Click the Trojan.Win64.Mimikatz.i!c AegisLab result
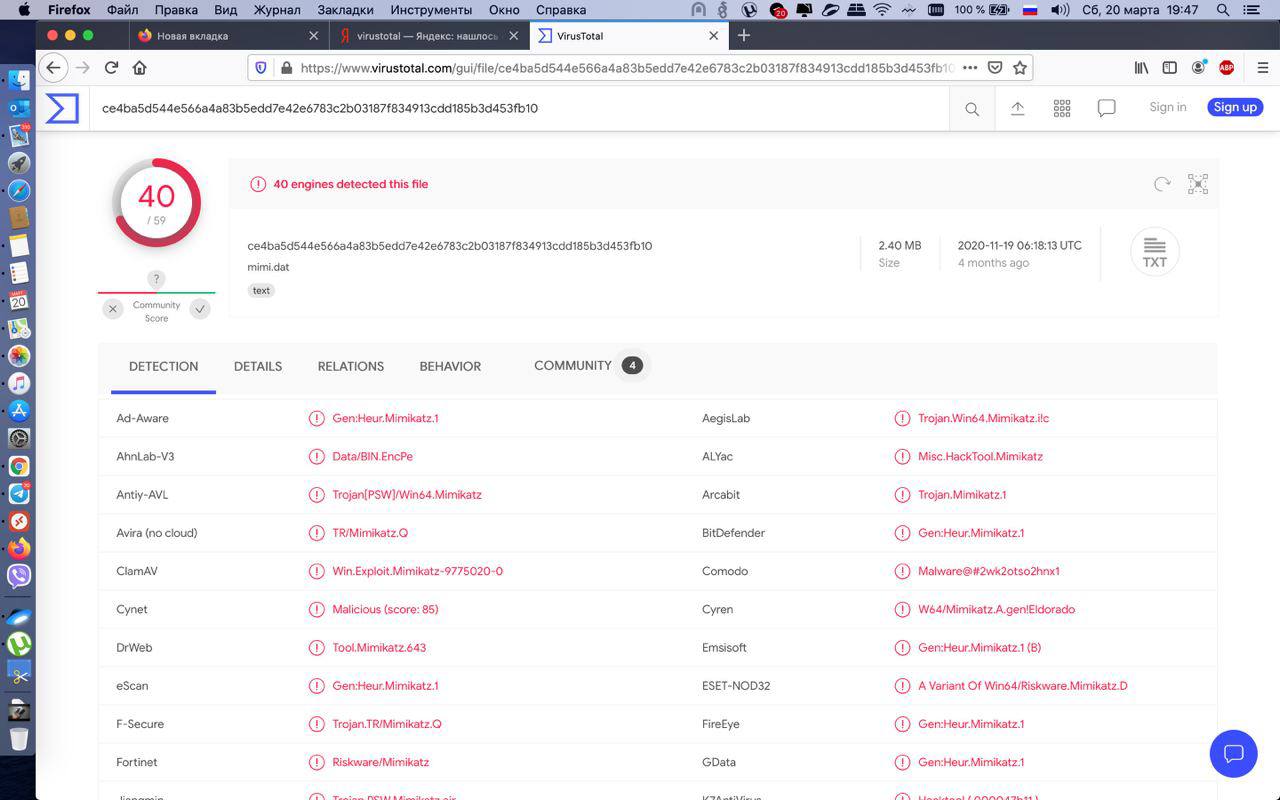Viewport: 1280px width, 800px height. coord(983,418)
